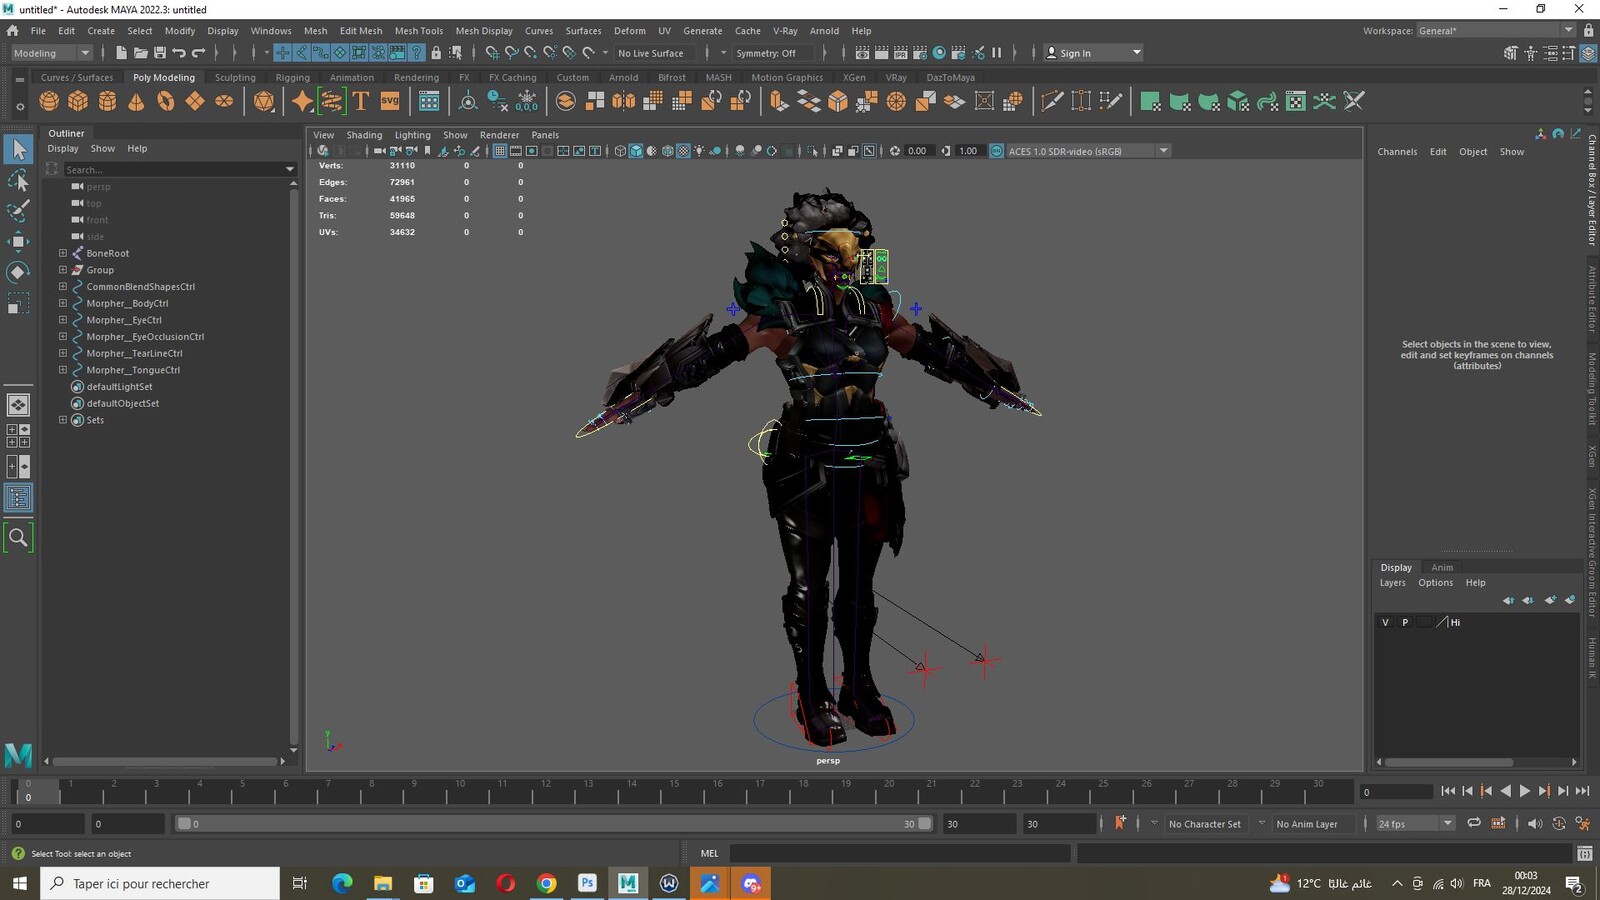Click the MEL command line input
Screen dimensions: 1600x900
coord(899,853)
